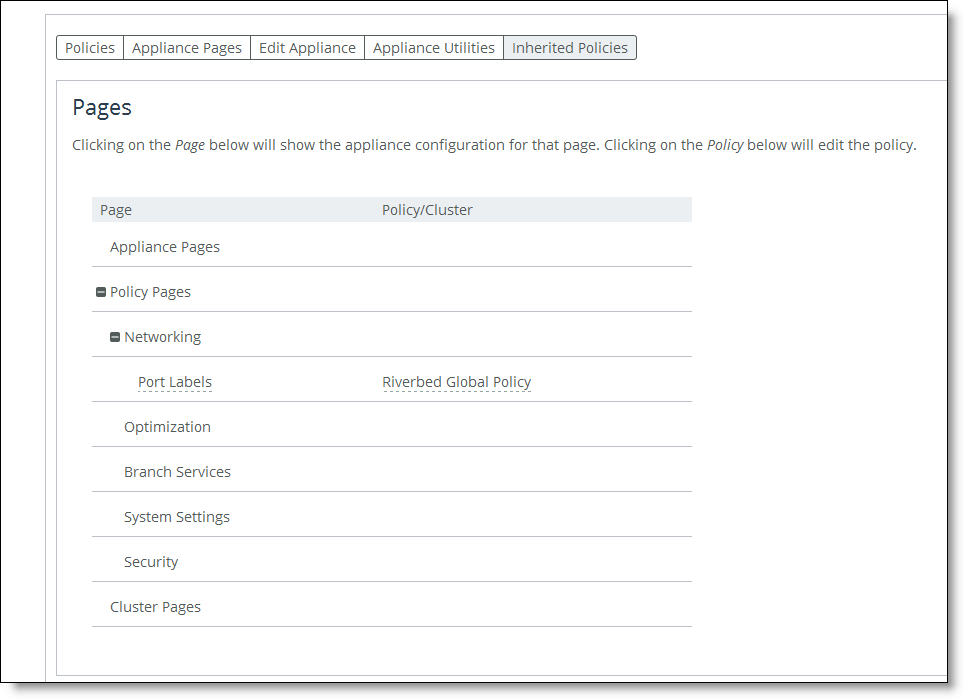Edit the Riverbed Global Policy link
The image size is (964, 699).
[456, 382]
